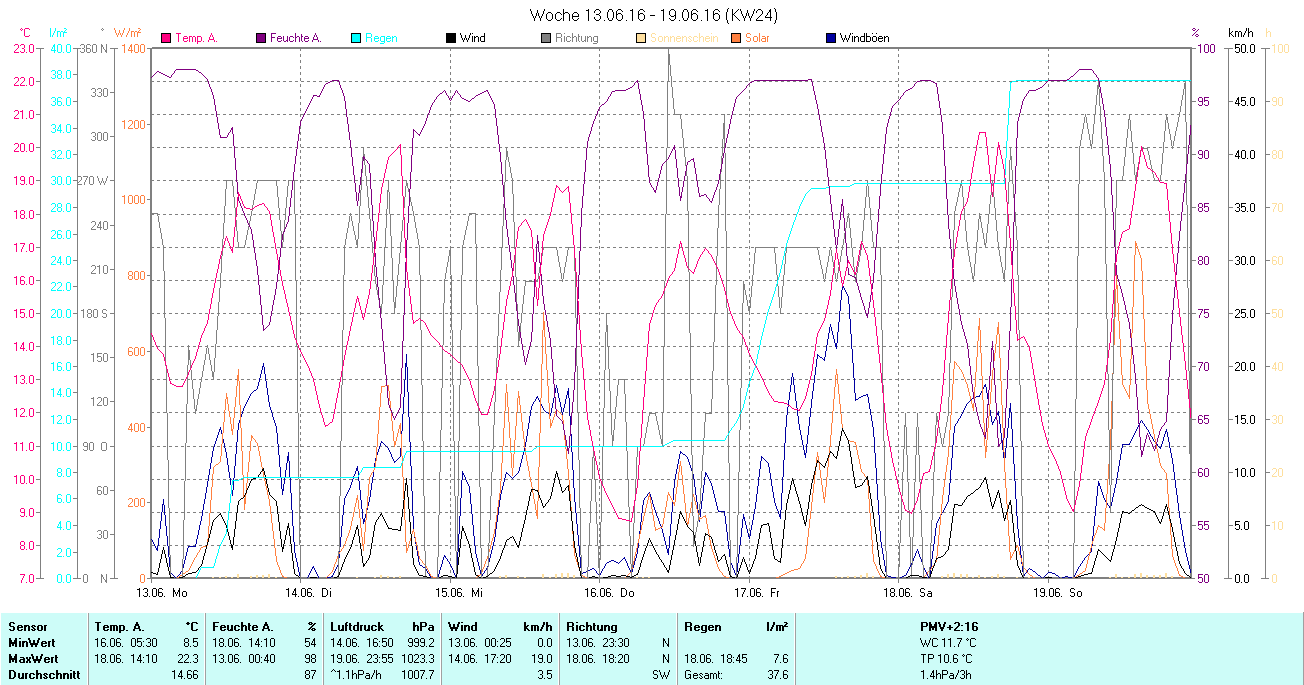
Task: Click the '18.06. Sa' date axis label
Action: click(x=907, y=593)
